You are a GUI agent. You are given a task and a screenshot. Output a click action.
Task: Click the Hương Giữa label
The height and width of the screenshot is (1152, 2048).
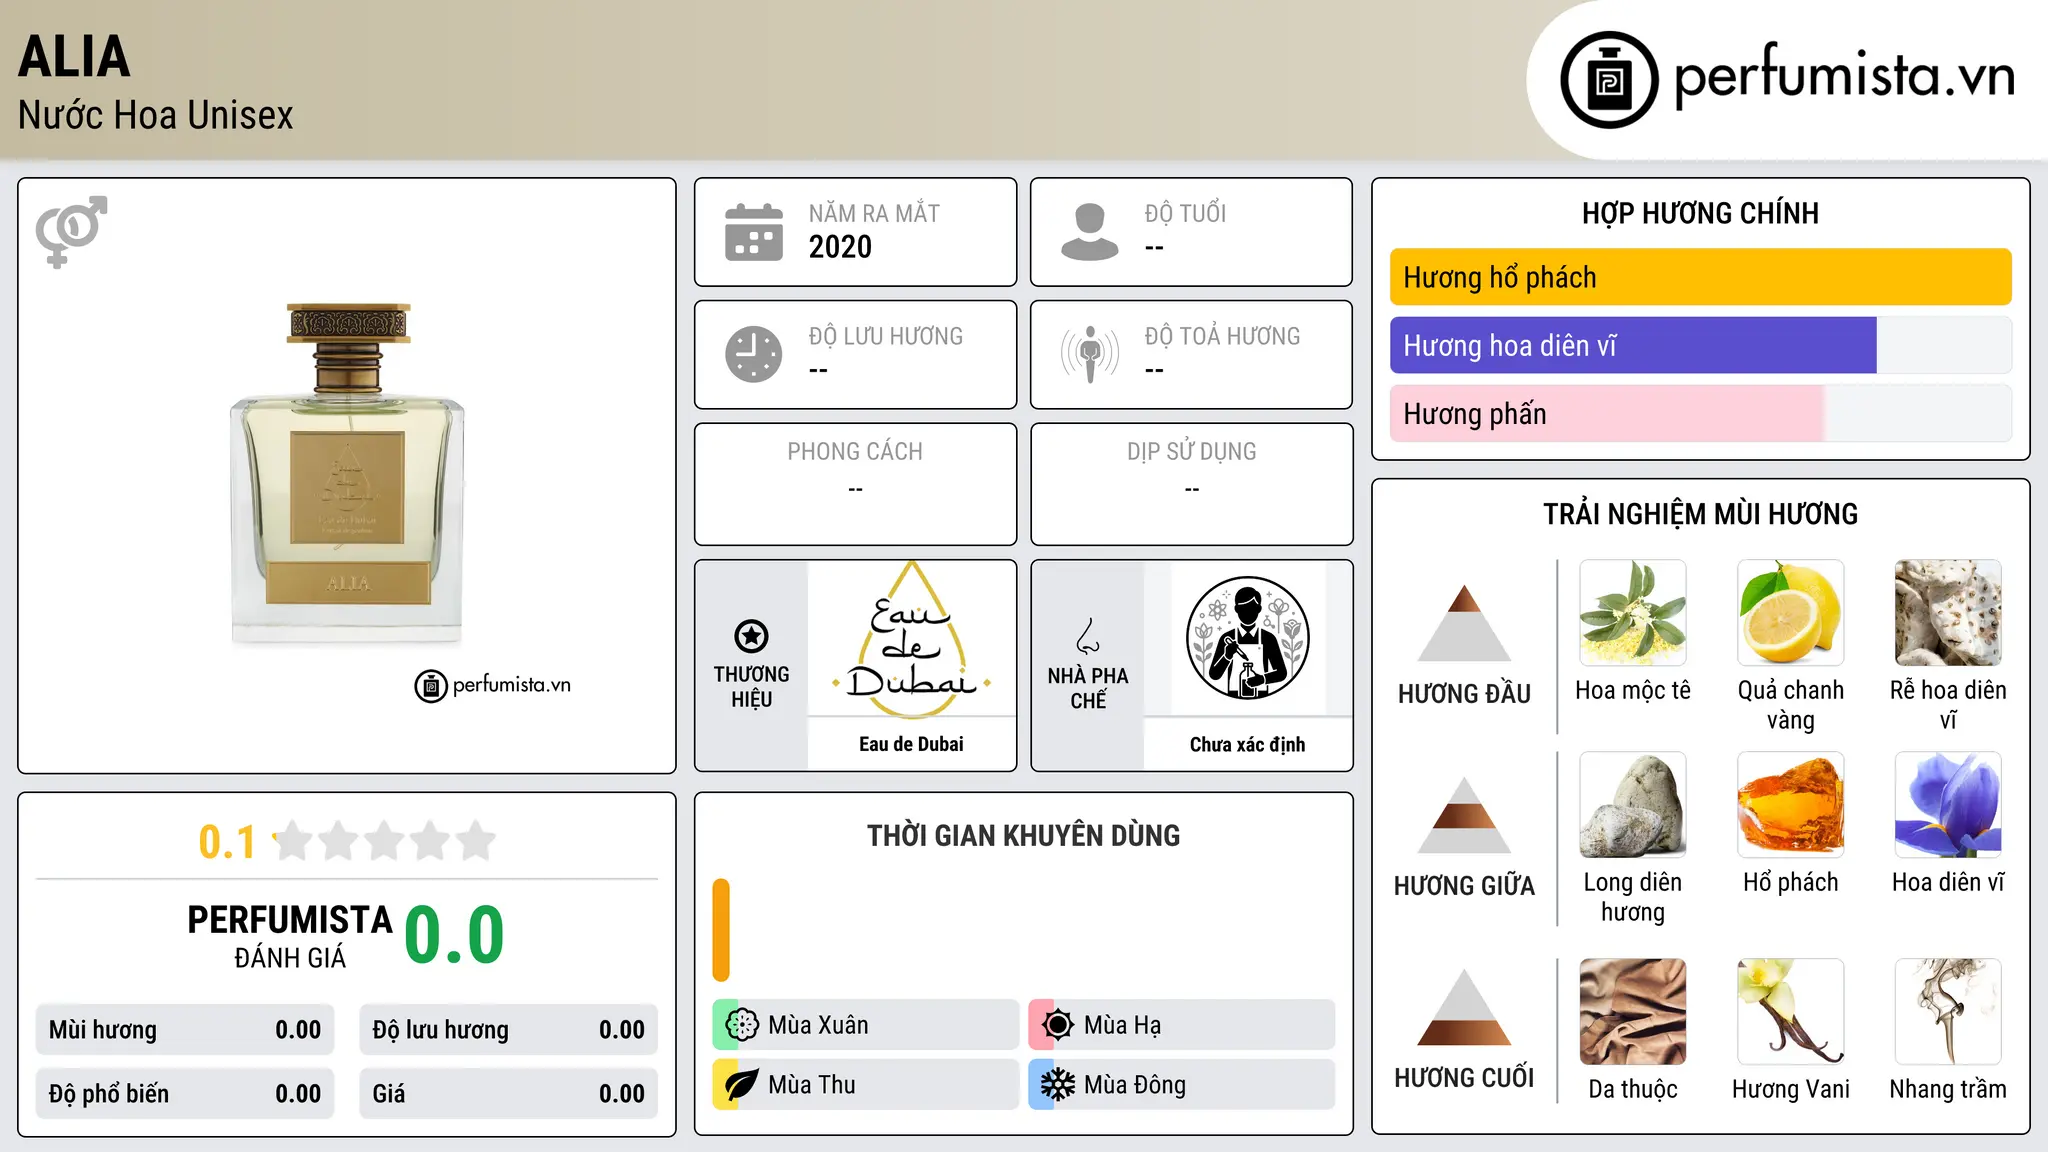tap(1464, 886)
